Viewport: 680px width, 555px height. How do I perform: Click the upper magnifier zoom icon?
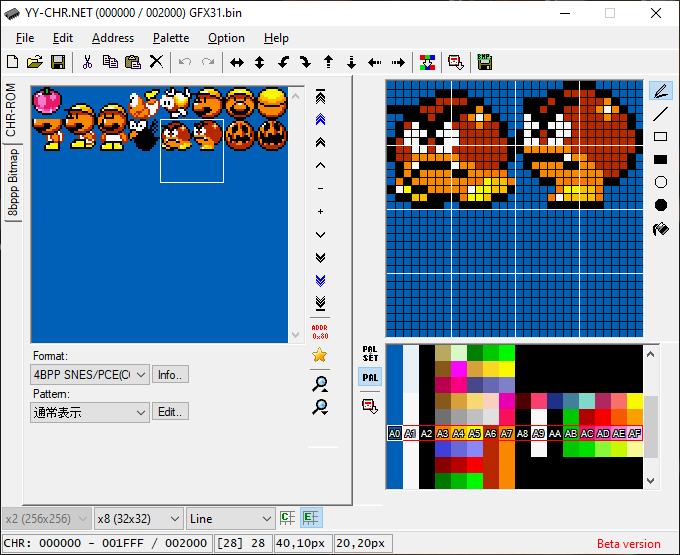[320, 384]
